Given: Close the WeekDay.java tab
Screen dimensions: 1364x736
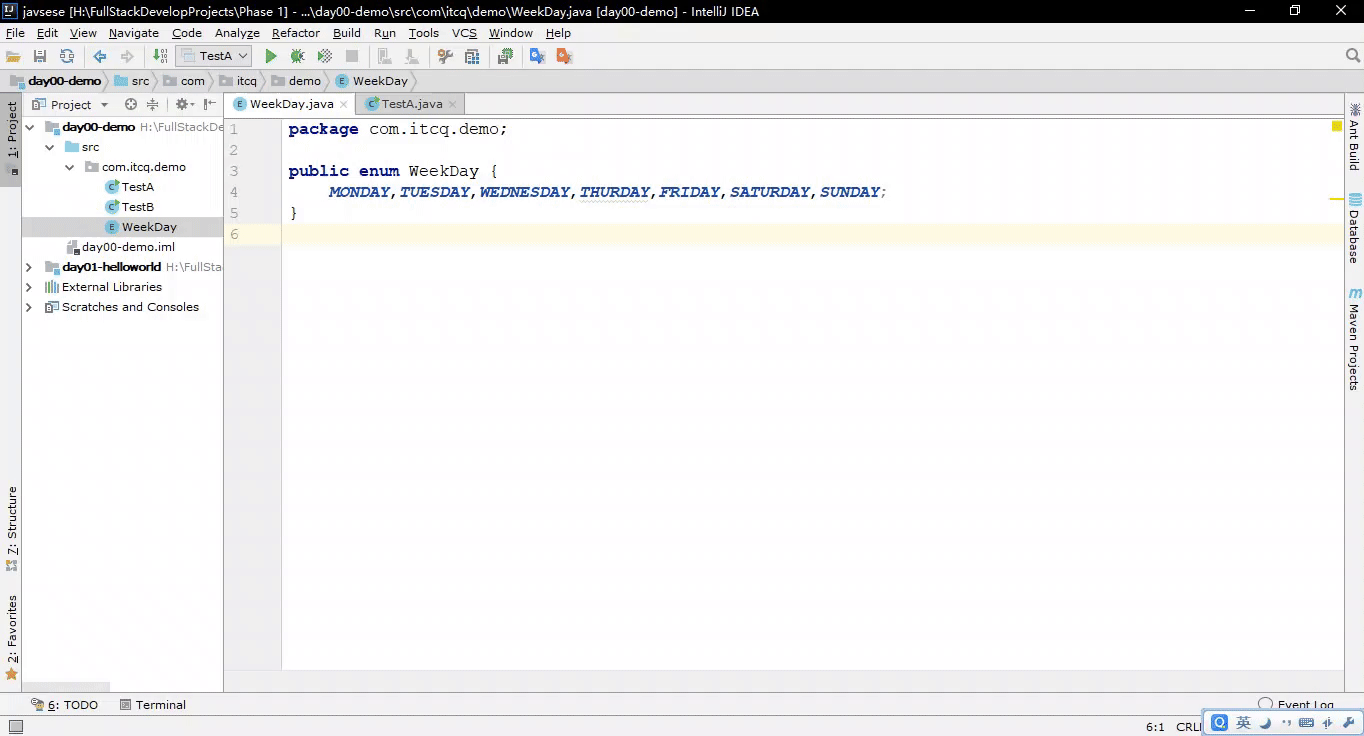Looking at the screenshot, I should pyautogui.click(x=344, y=104).
